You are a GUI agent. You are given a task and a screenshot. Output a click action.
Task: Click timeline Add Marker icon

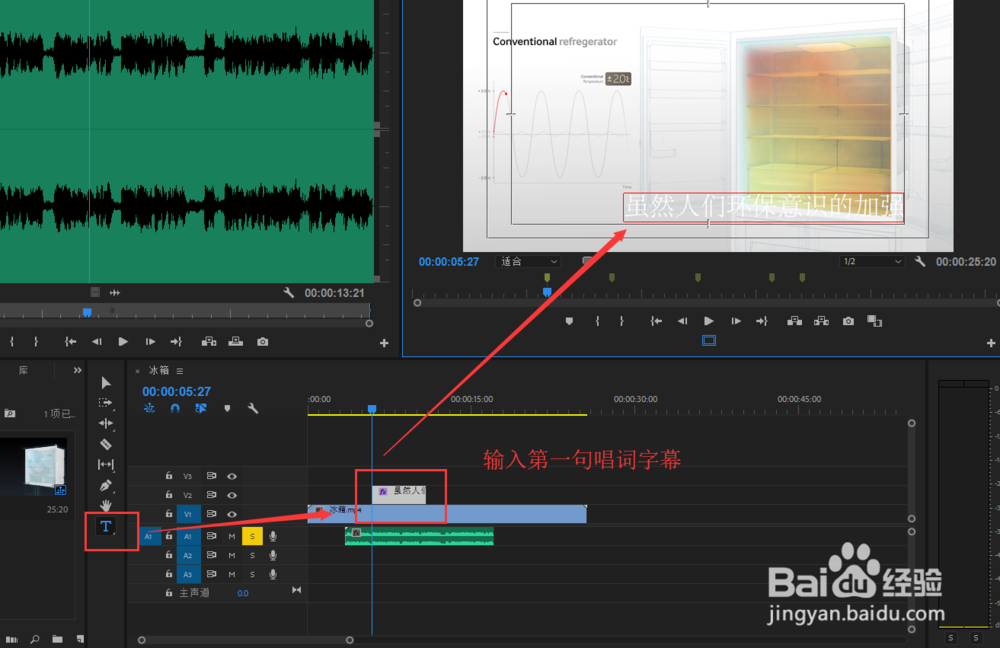[227, 408]
